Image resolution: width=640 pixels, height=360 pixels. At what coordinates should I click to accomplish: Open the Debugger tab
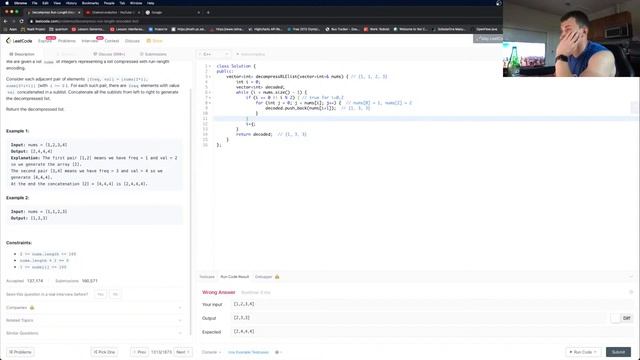click(263, 277)
